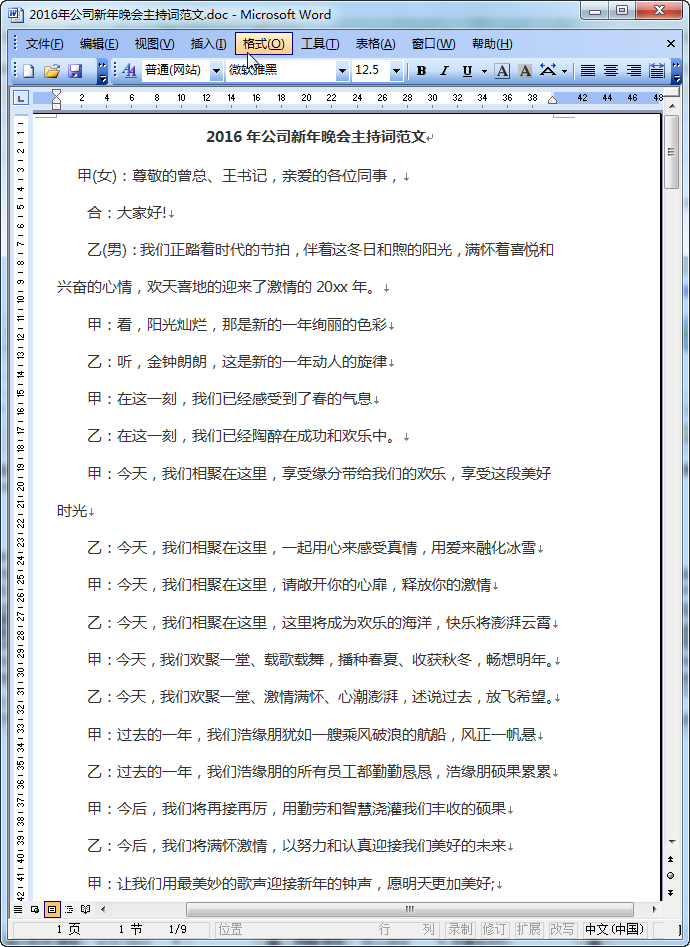
Task: Click language indicator 中文(中国)
Action: coord(615,929)
